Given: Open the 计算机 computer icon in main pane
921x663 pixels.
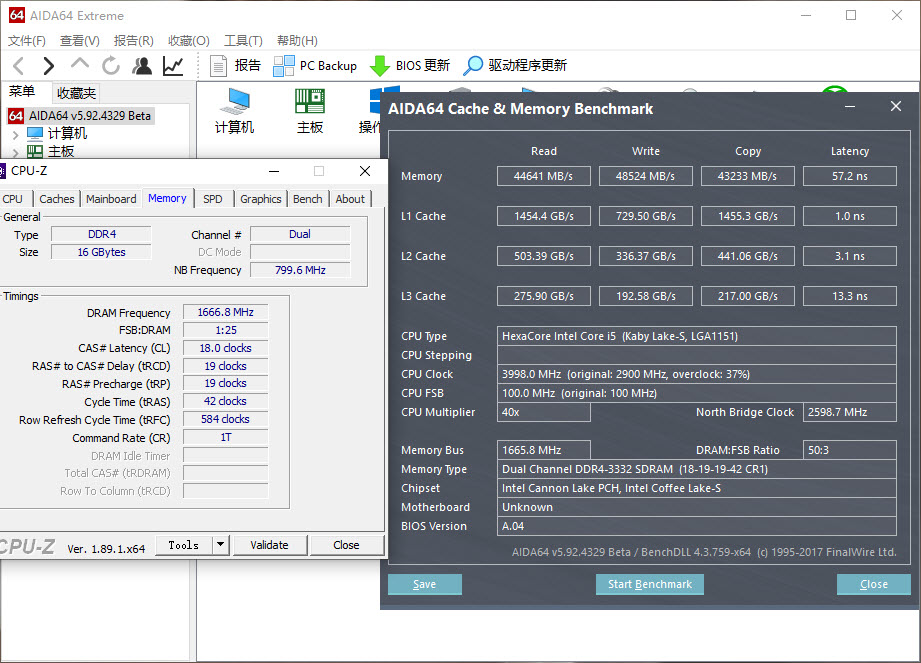Looking at the screenshot, I should (235, 110).
